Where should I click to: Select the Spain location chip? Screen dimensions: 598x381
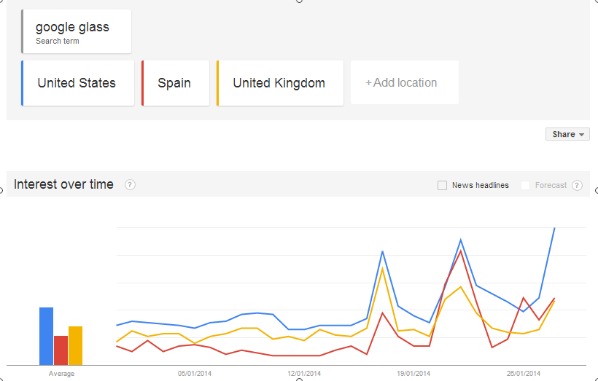tap(175, 83)
